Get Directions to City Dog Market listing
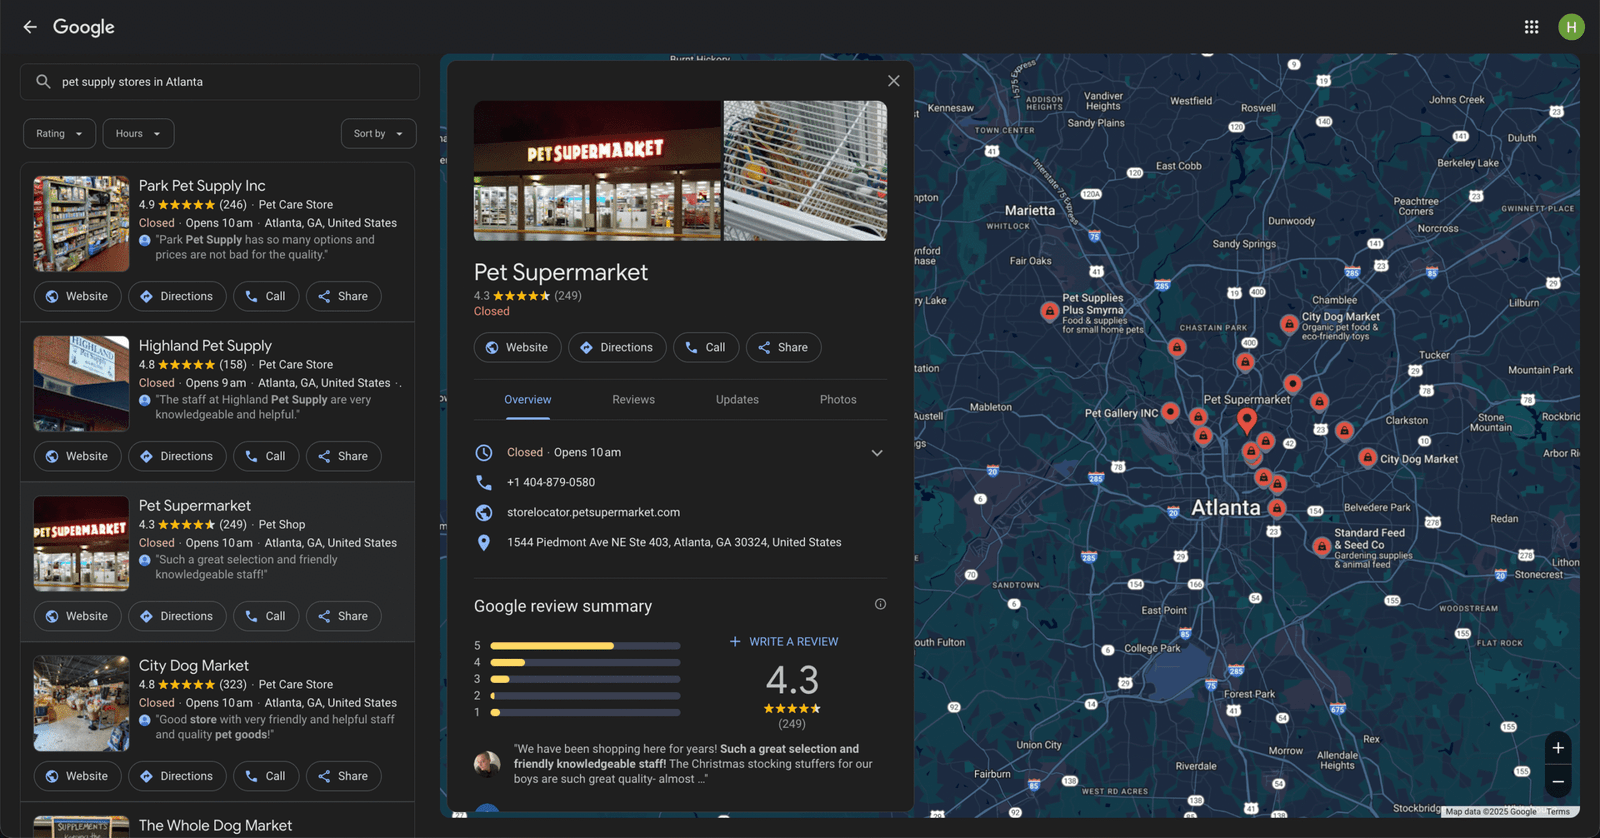 coord(177,777)
